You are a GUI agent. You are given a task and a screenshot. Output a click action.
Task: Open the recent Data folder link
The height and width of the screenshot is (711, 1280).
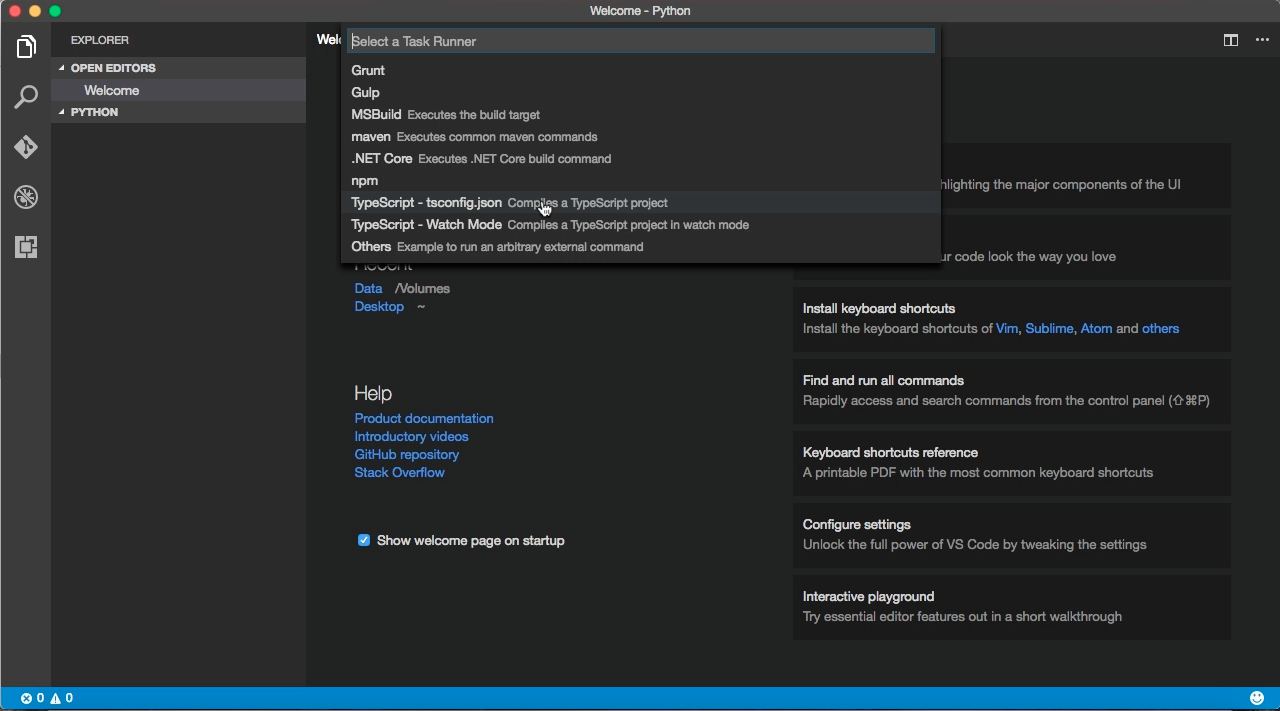click(368, 288)
